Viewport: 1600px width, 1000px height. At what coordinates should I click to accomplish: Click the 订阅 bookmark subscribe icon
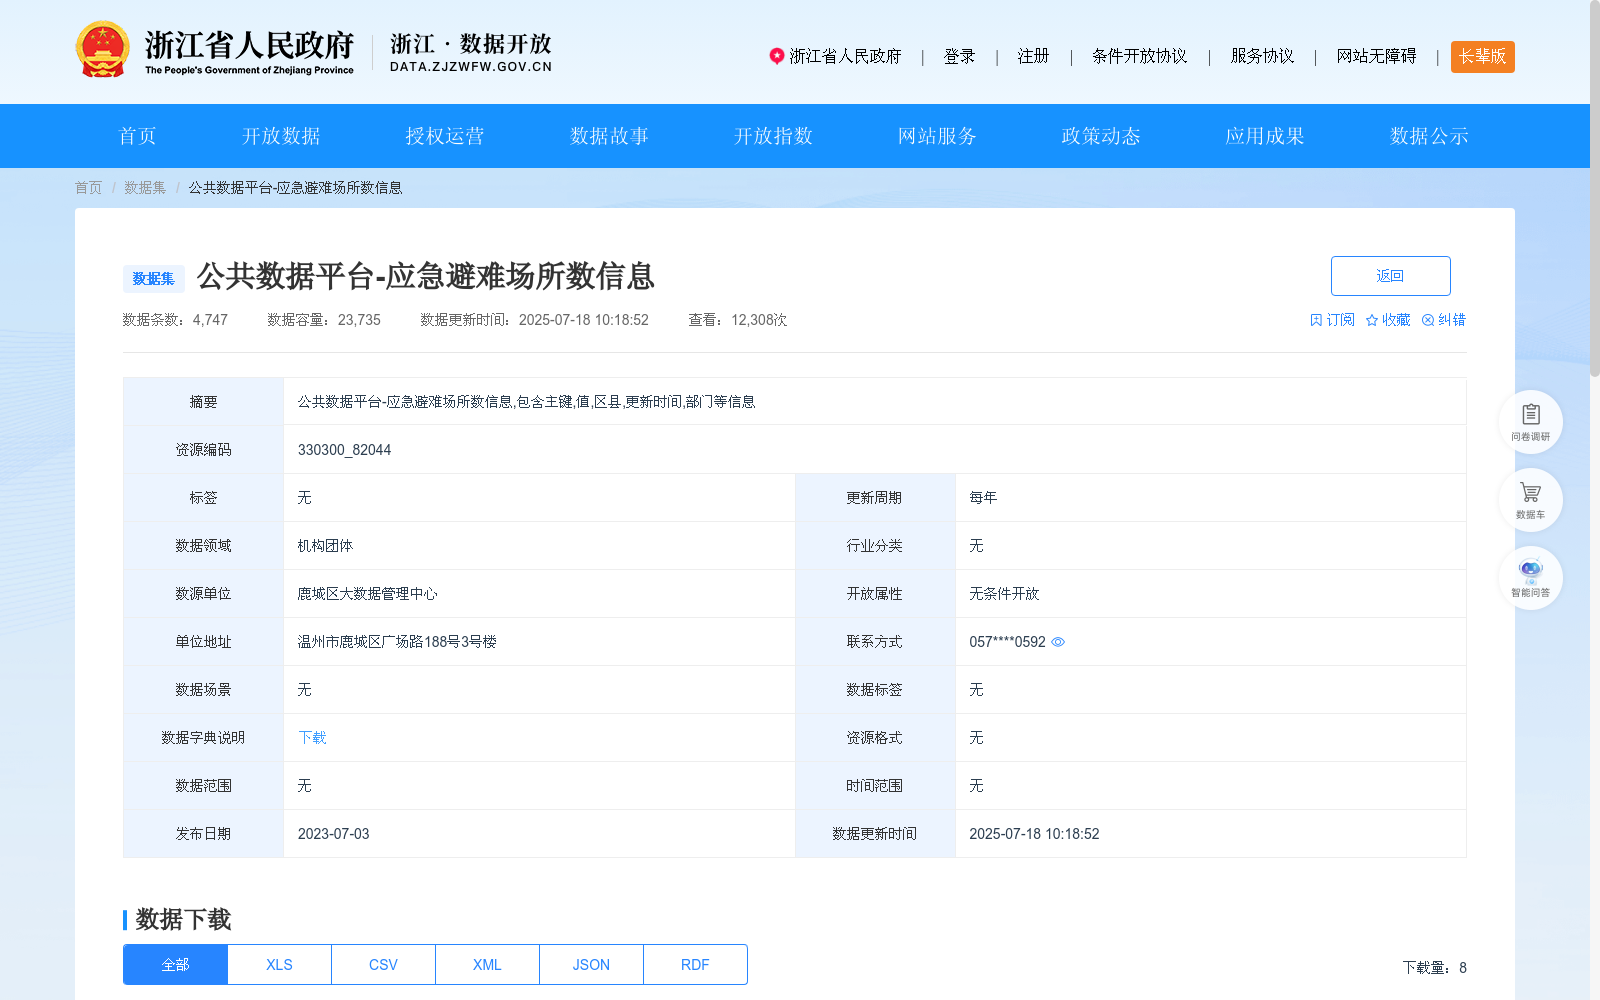pyautogui.click(x=1315, y=319)
